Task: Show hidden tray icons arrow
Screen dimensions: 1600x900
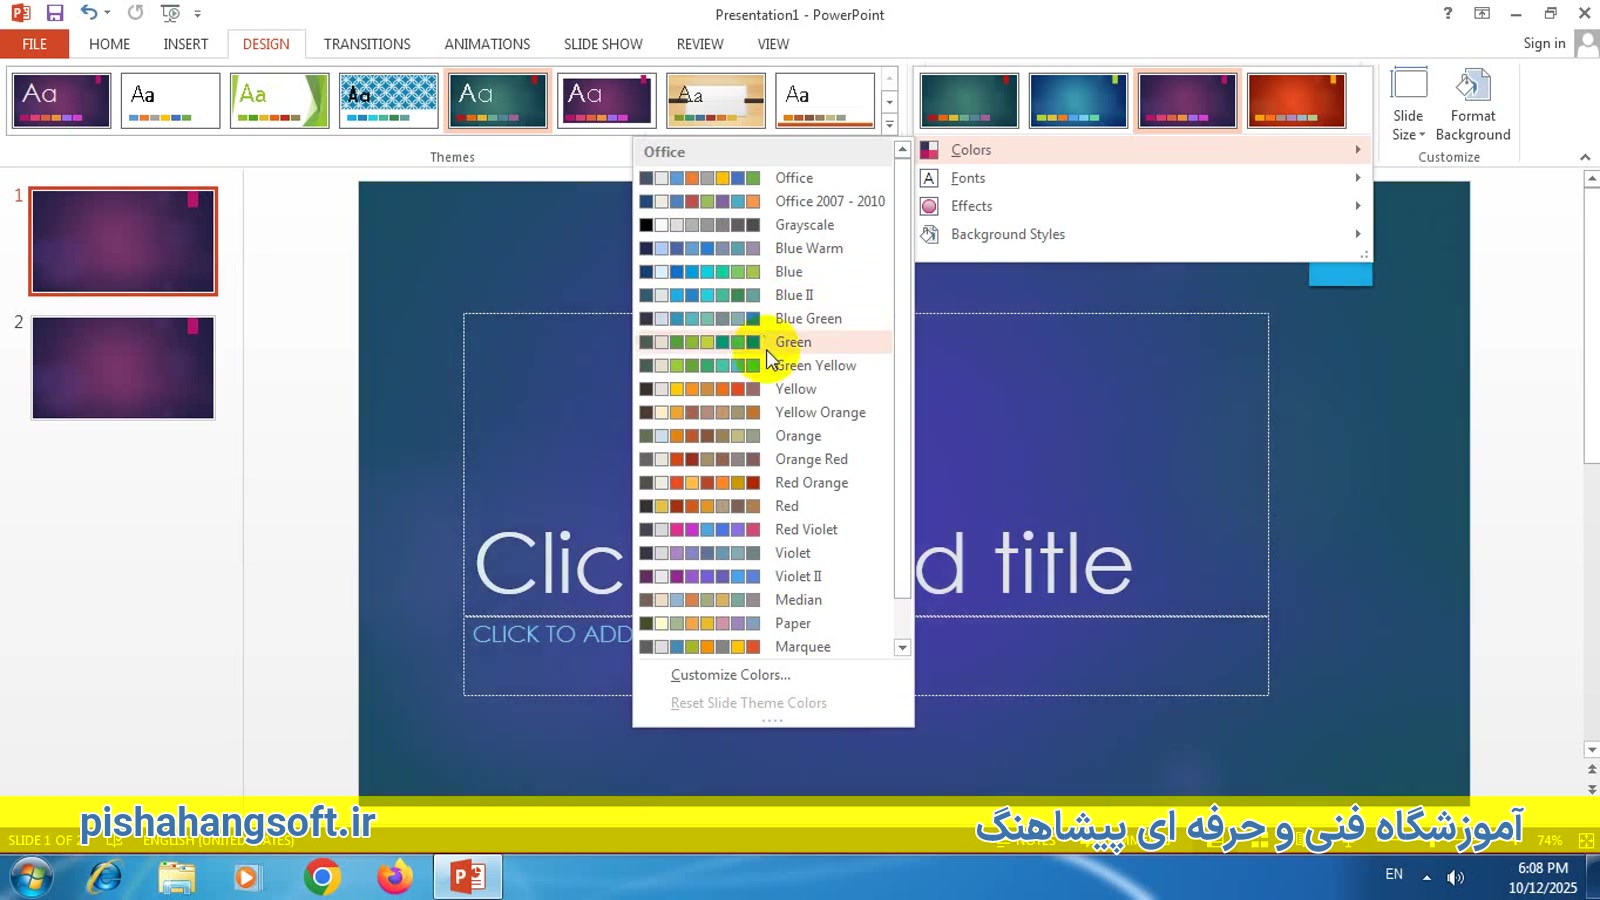Action: 1427,877
